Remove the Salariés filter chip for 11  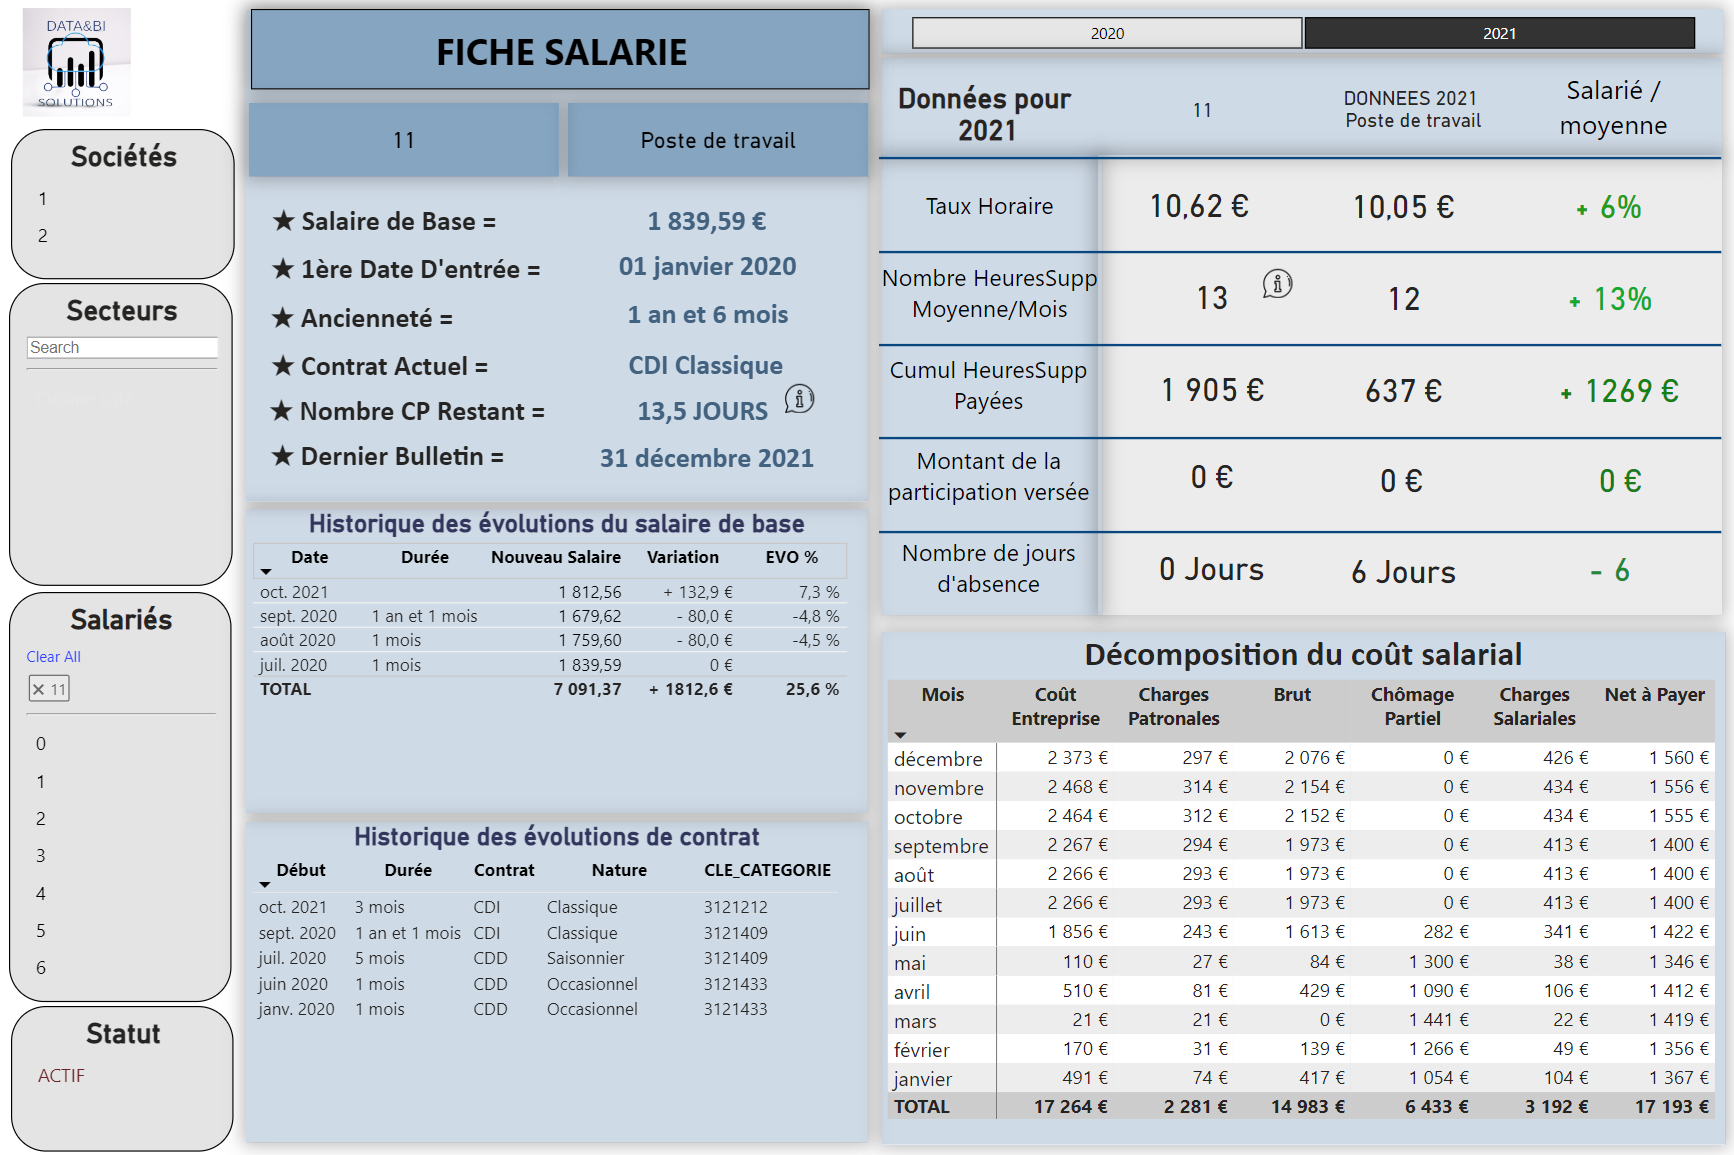(x=39, y=688)
